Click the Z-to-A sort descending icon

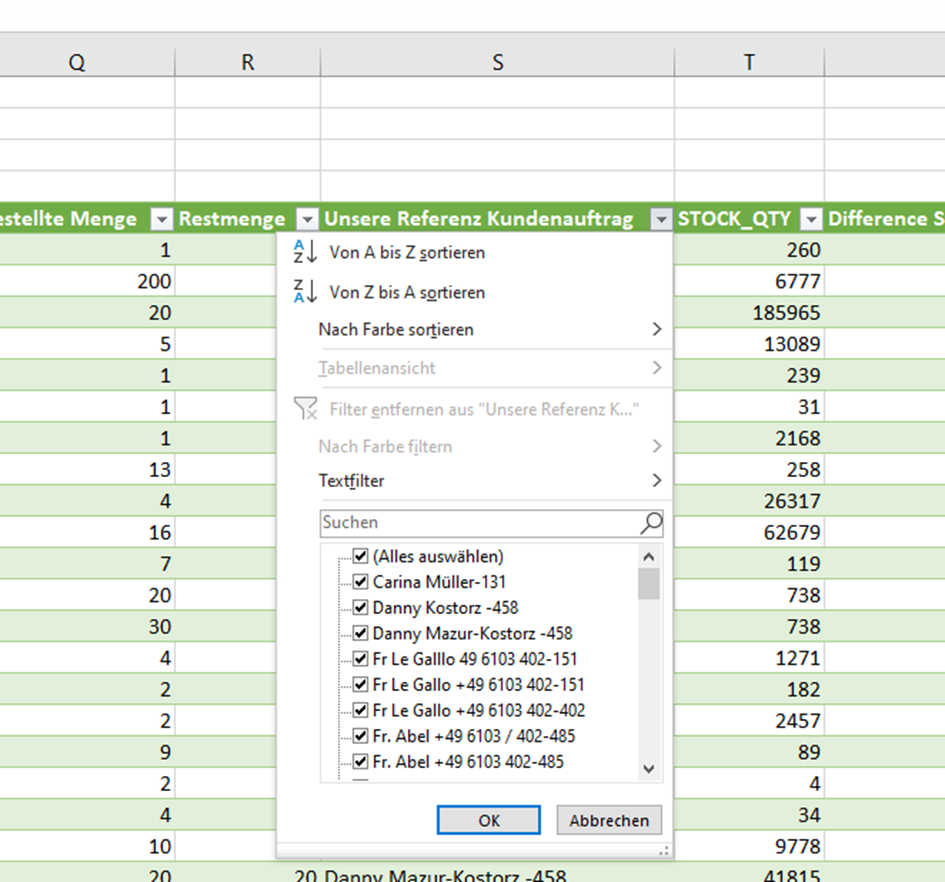pyautogui.click(x=304, y=292)
